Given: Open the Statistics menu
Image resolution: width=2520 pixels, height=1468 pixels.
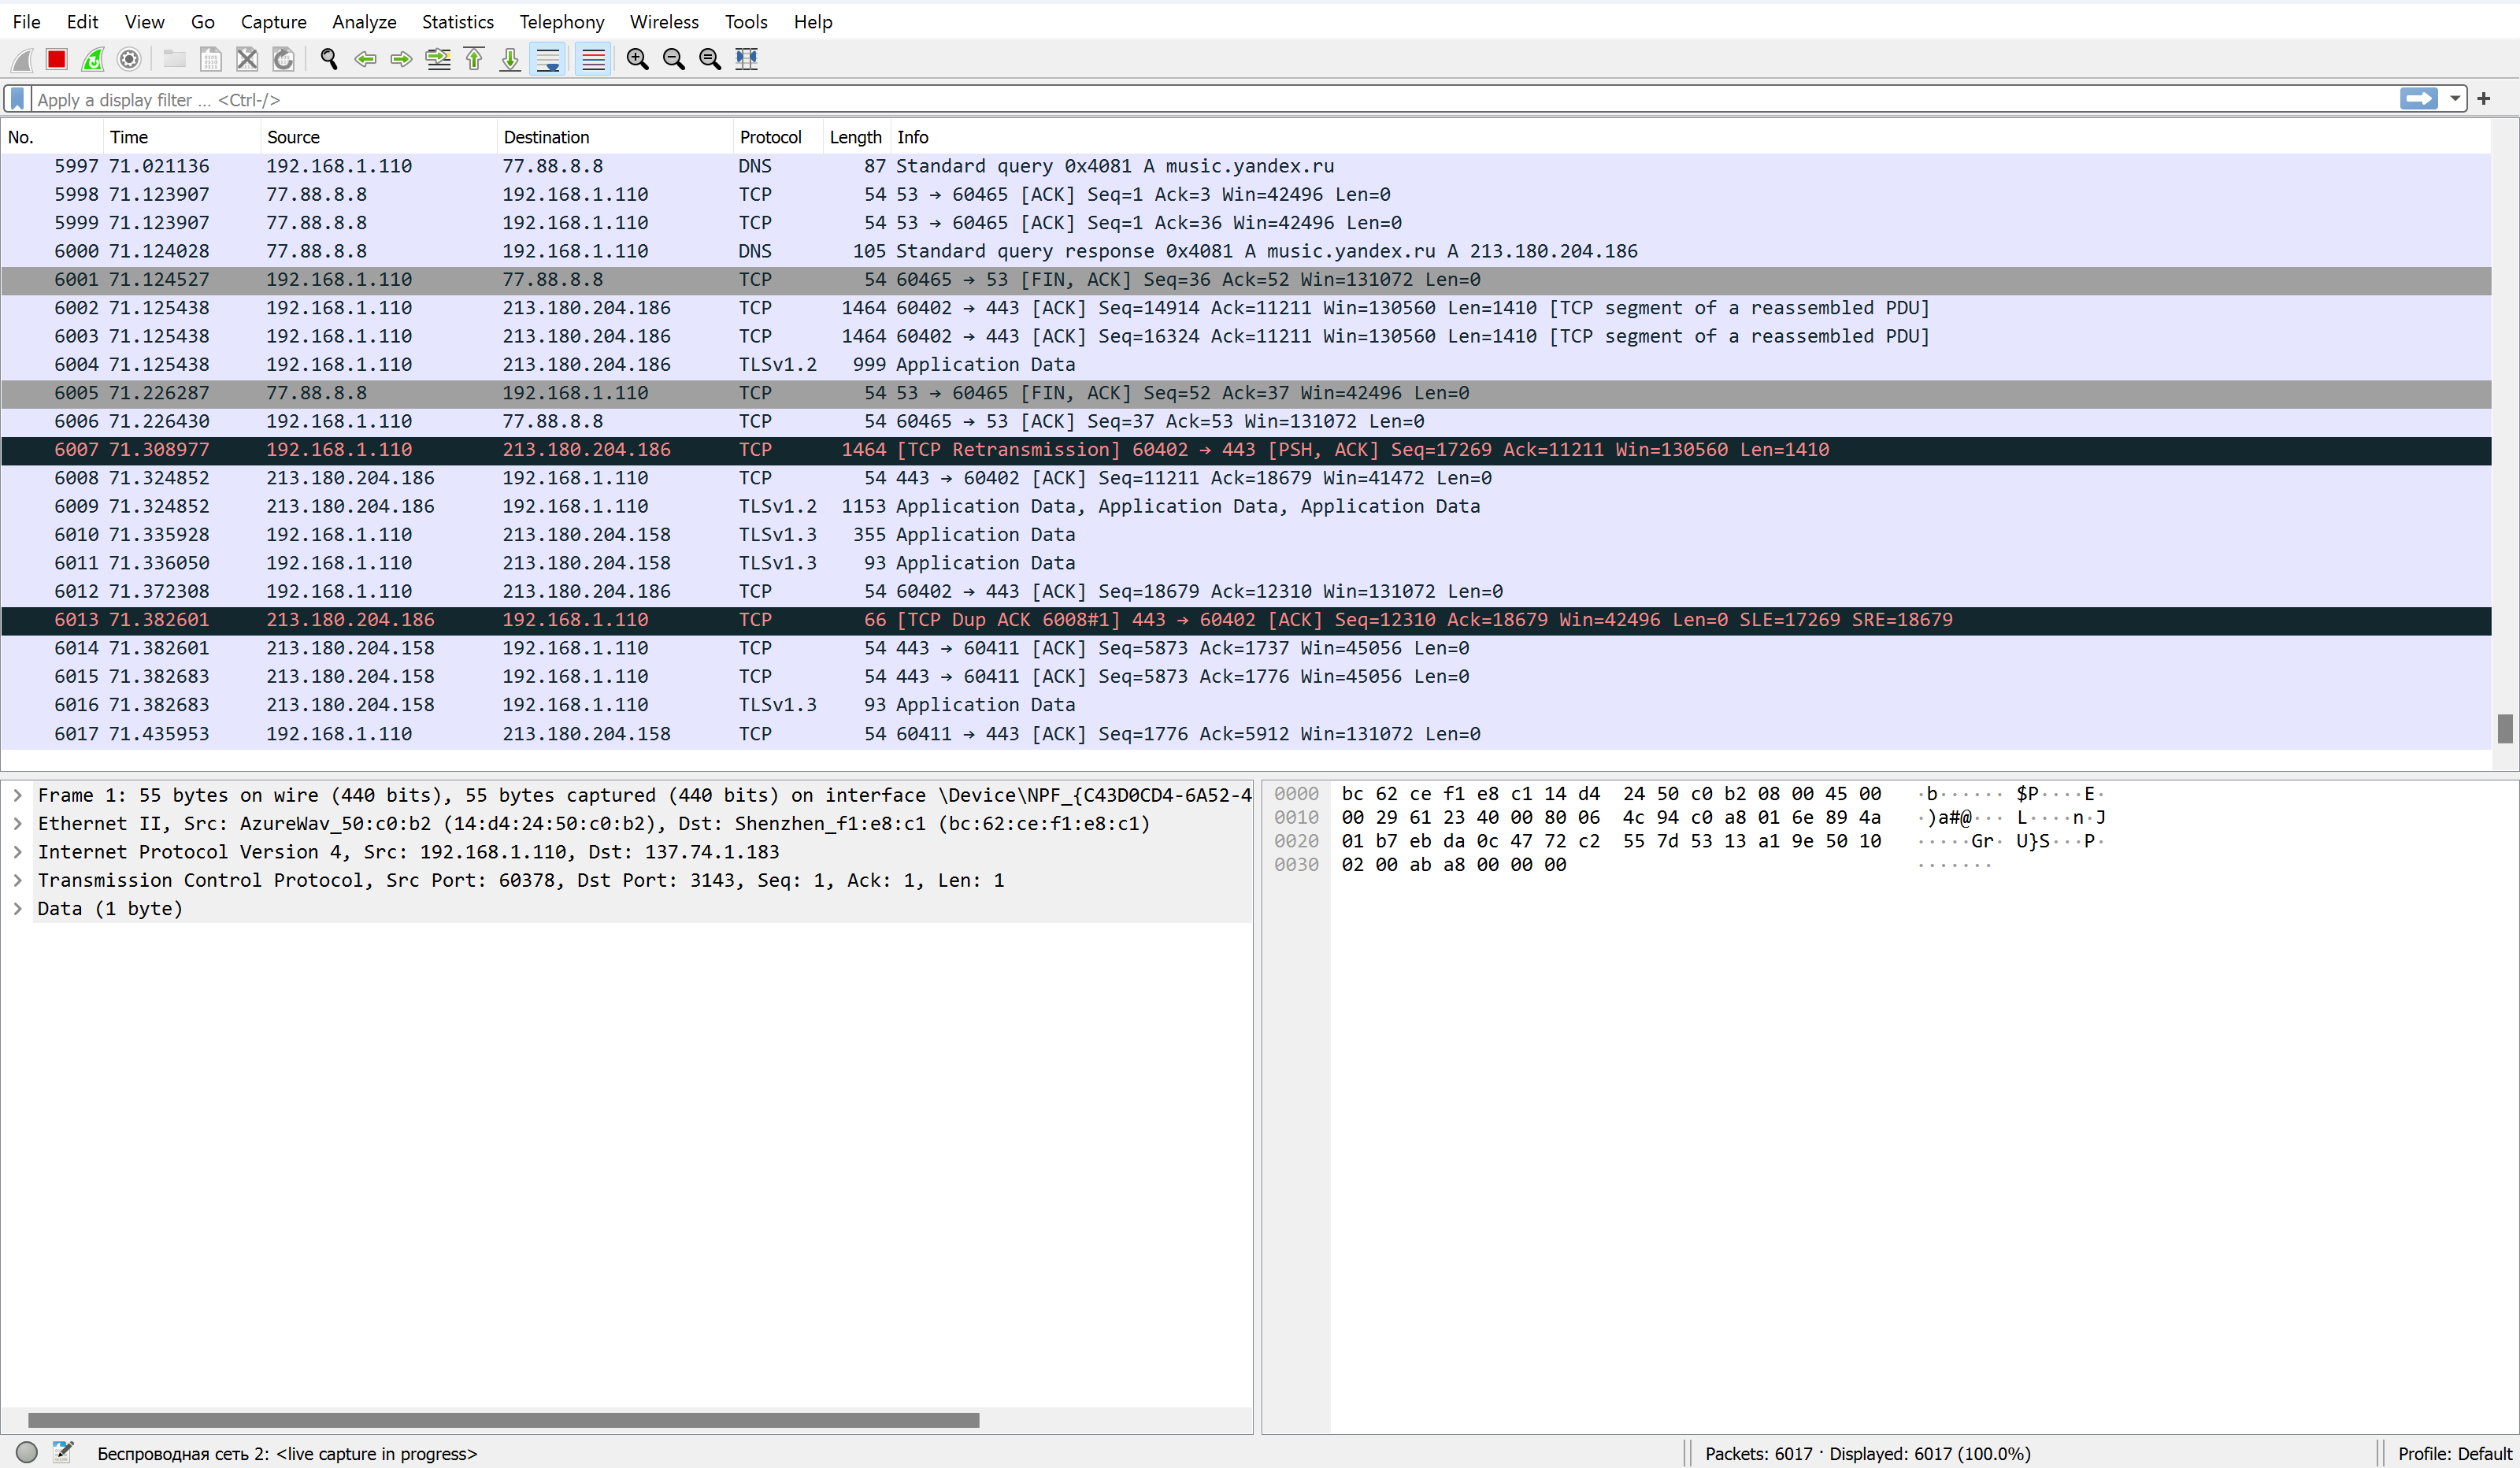Looking at the screenshot, I should tap(458, 21).
